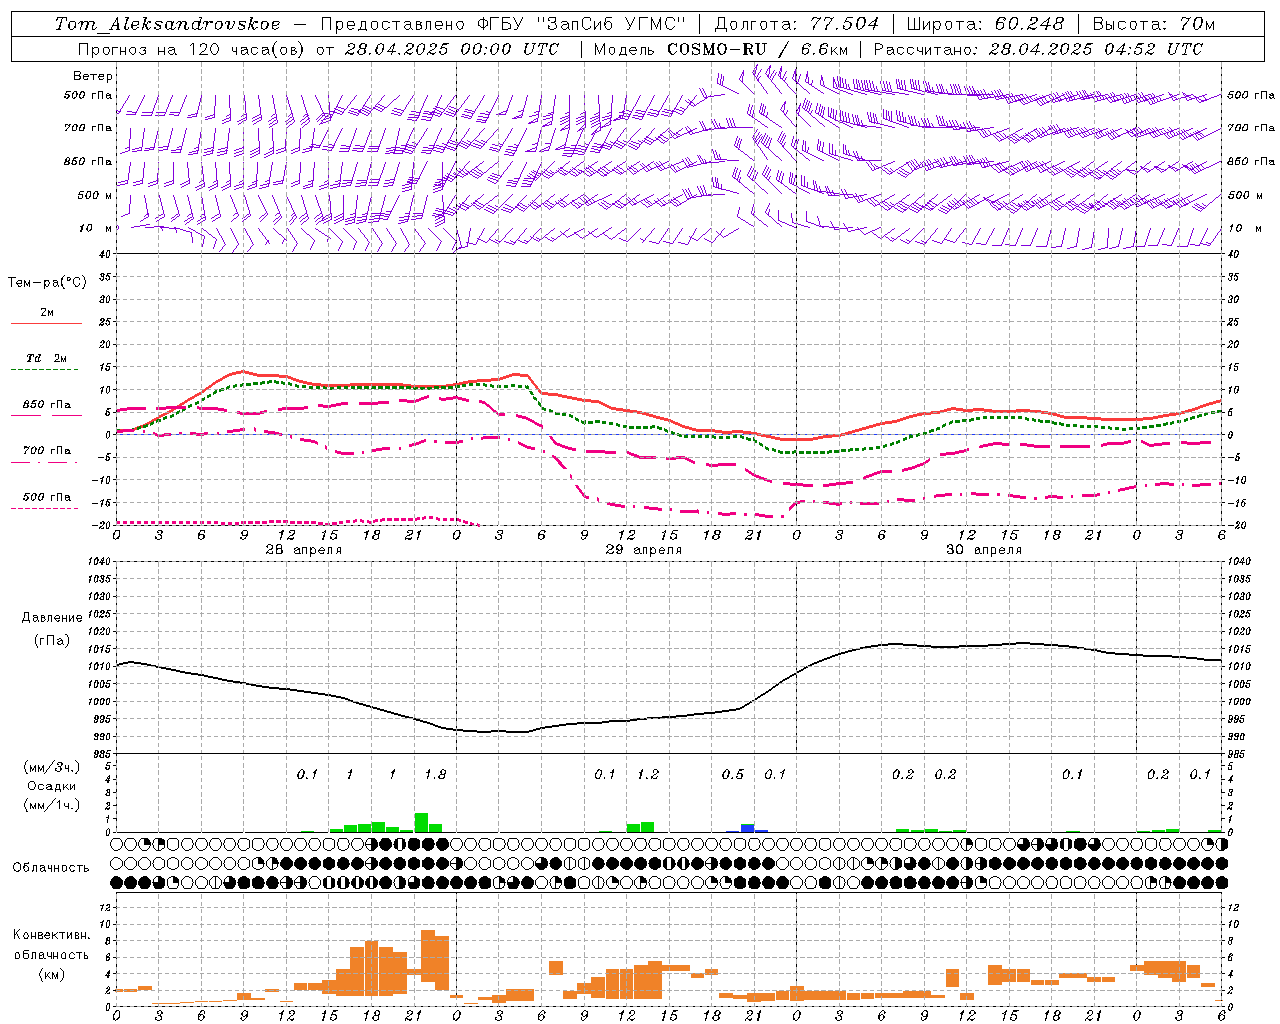Select the Тем-ра(°C) temperature panel label
Image resolution: width=1280 pixels, height=1024 pixels.
47,283
